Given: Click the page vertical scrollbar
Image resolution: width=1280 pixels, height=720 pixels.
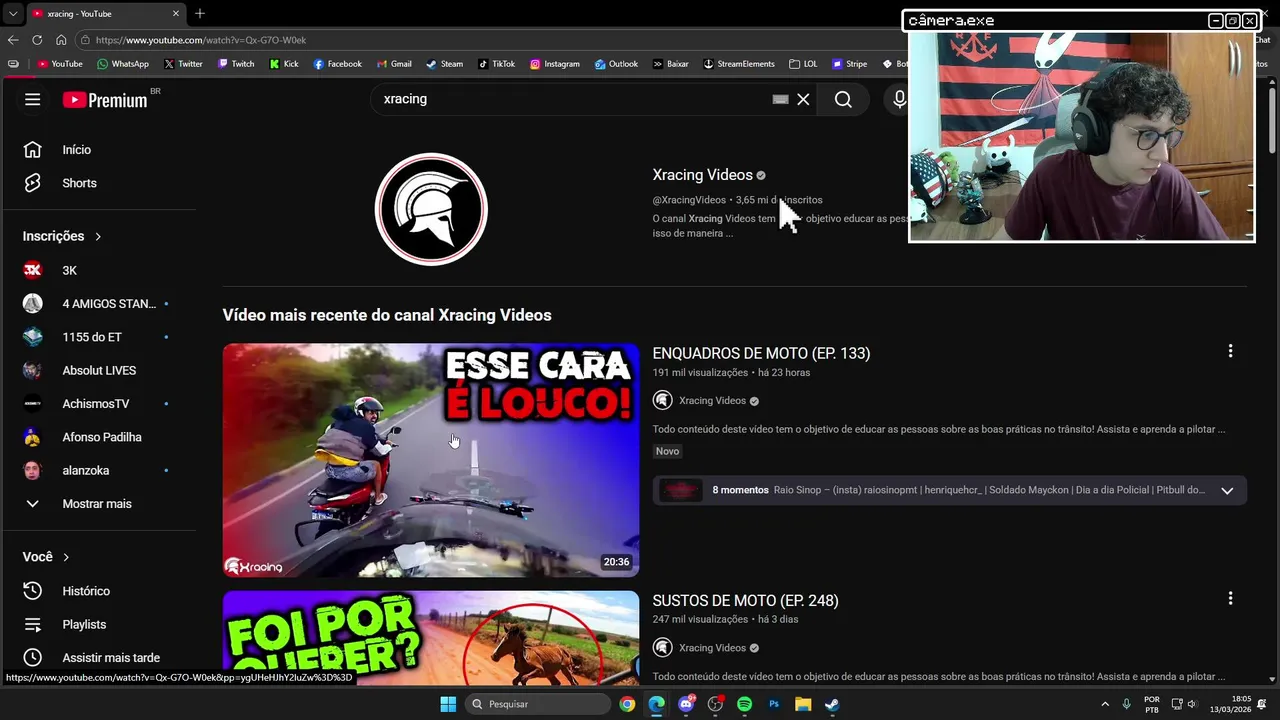Looking at the screenshot, I should click(x=1272, y=120).
